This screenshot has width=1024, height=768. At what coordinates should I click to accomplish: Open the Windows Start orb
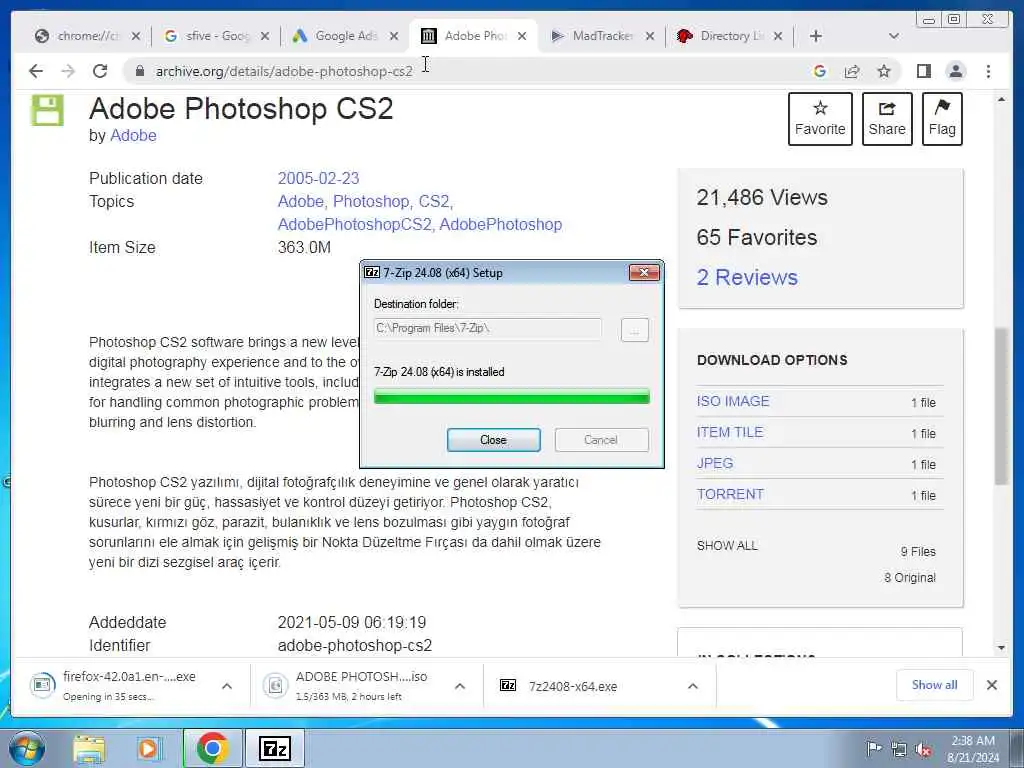tap(25, 748)
